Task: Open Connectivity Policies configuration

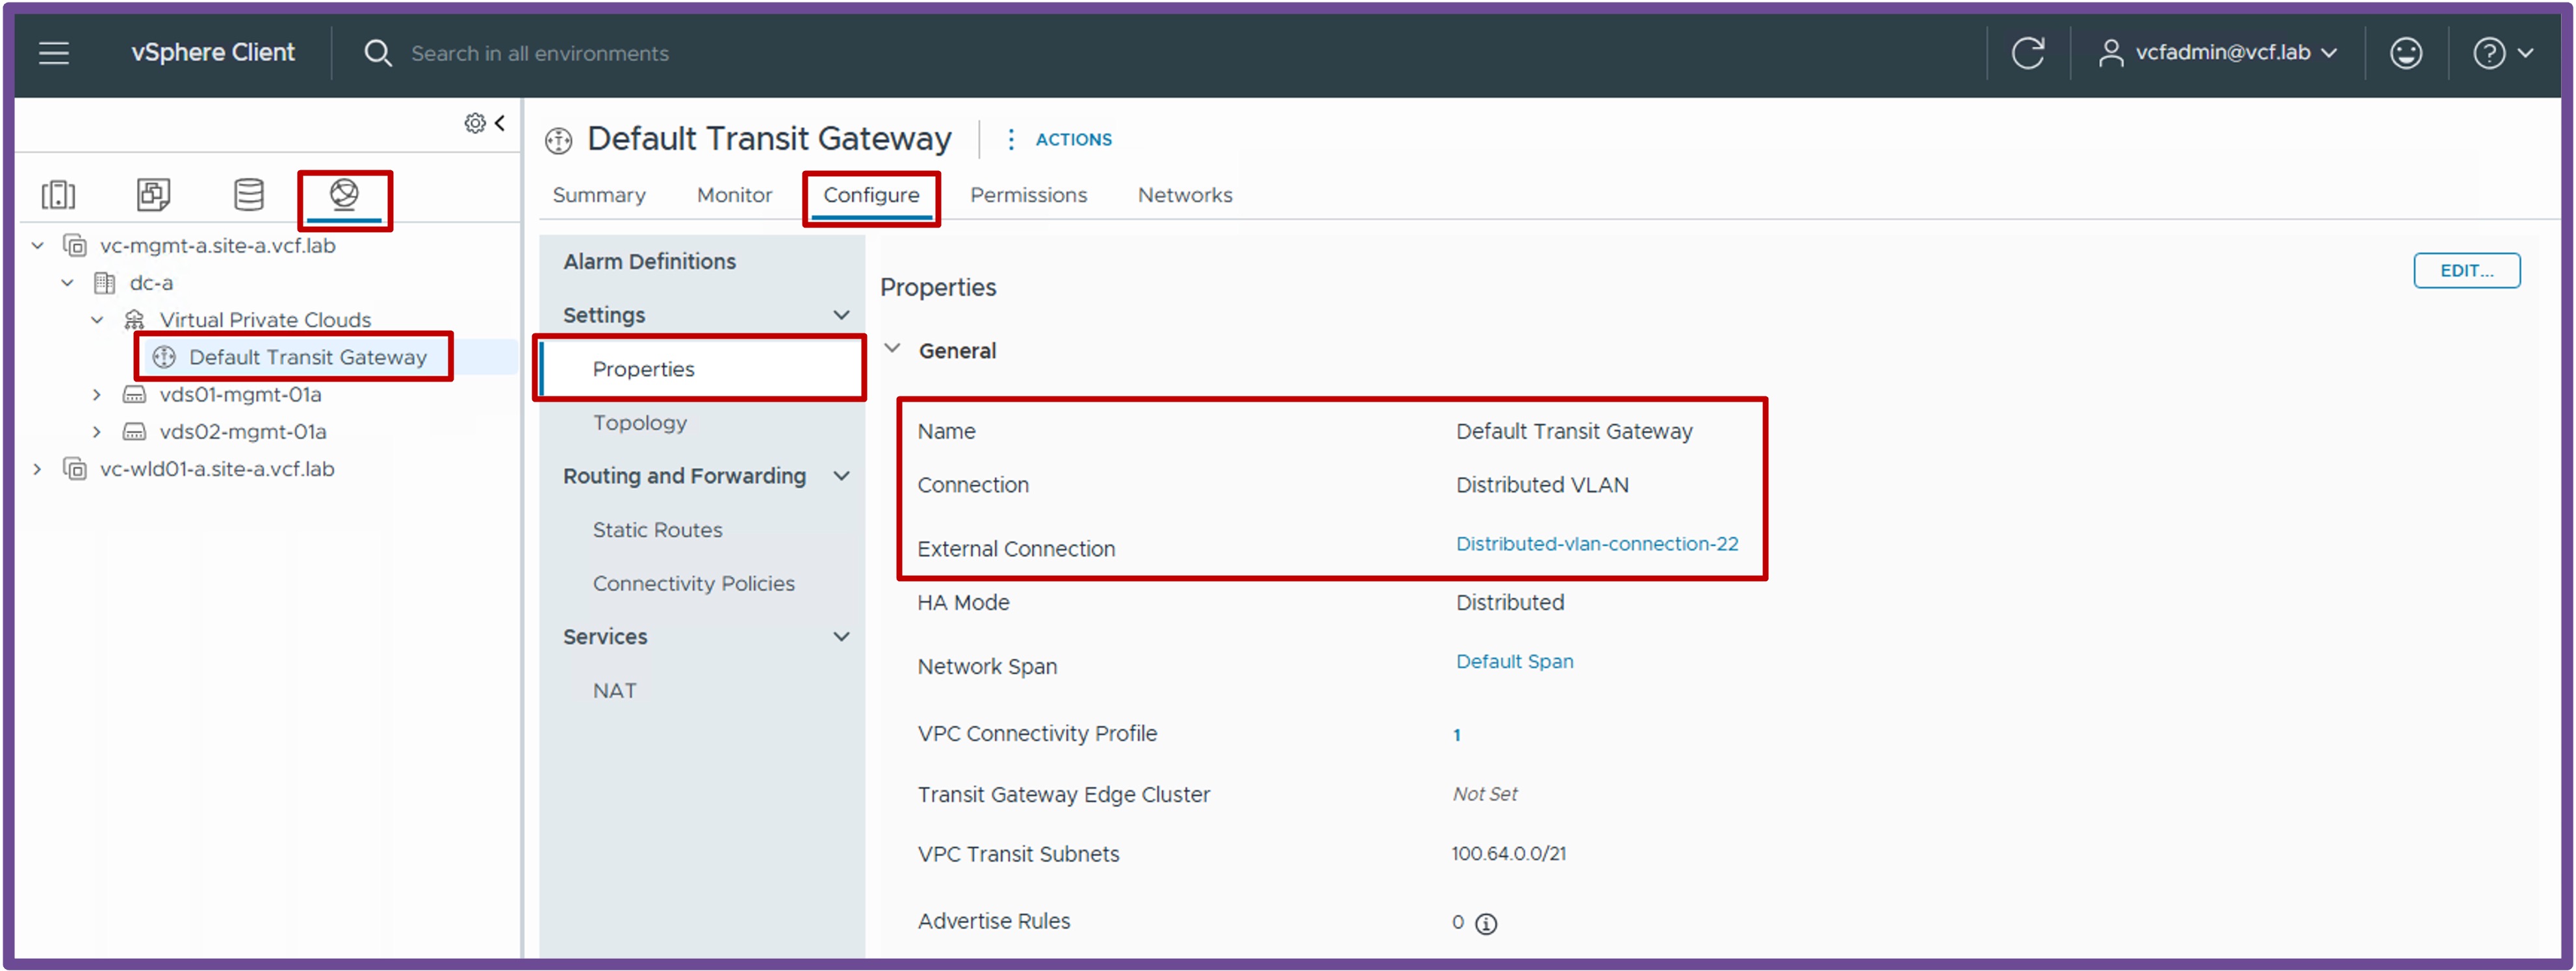Action: click(693, 584)
